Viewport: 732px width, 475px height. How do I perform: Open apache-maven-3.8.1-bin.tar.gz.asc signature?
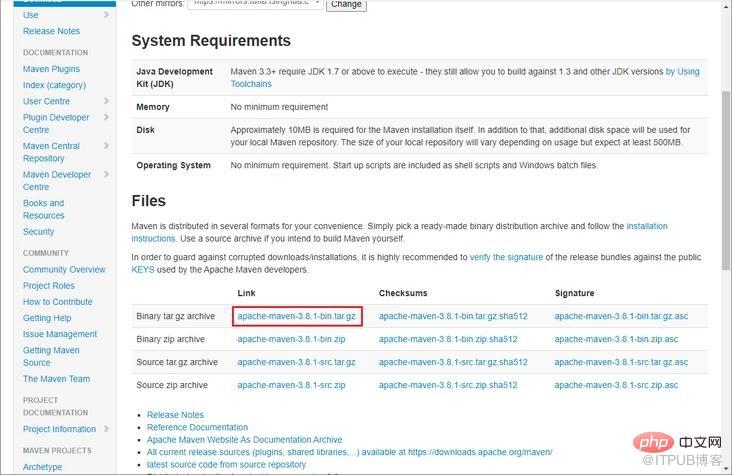pyautogui.click(x=621, y=316)
